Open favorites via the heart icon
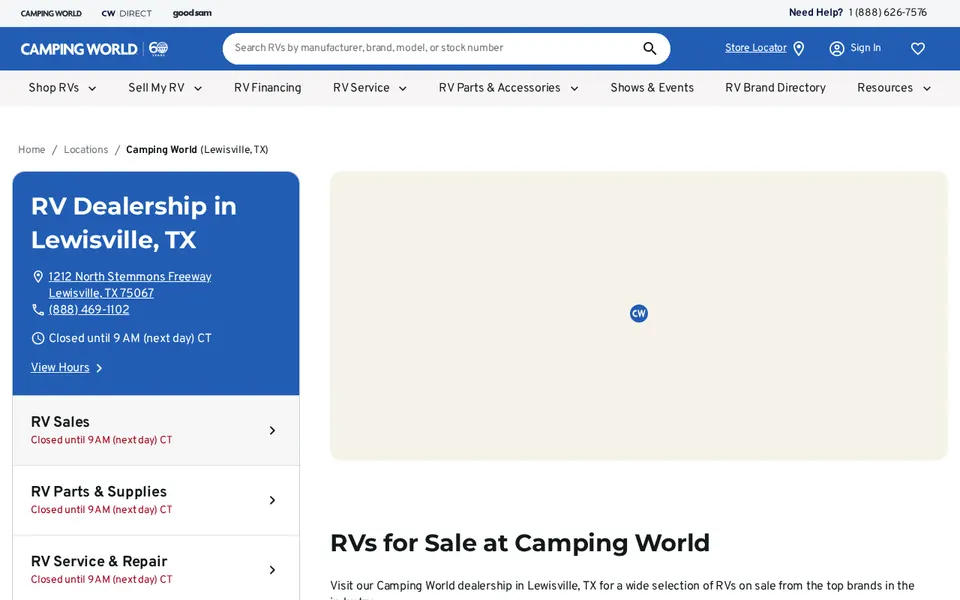 pyautogui.click(x=917, y=48)
